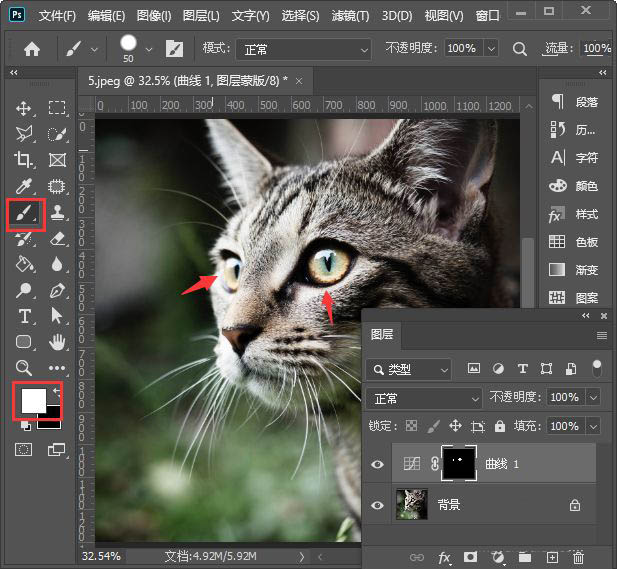Open the 图像(I) menu
Viewport: 617px width, 569px height.
[154, 16]
